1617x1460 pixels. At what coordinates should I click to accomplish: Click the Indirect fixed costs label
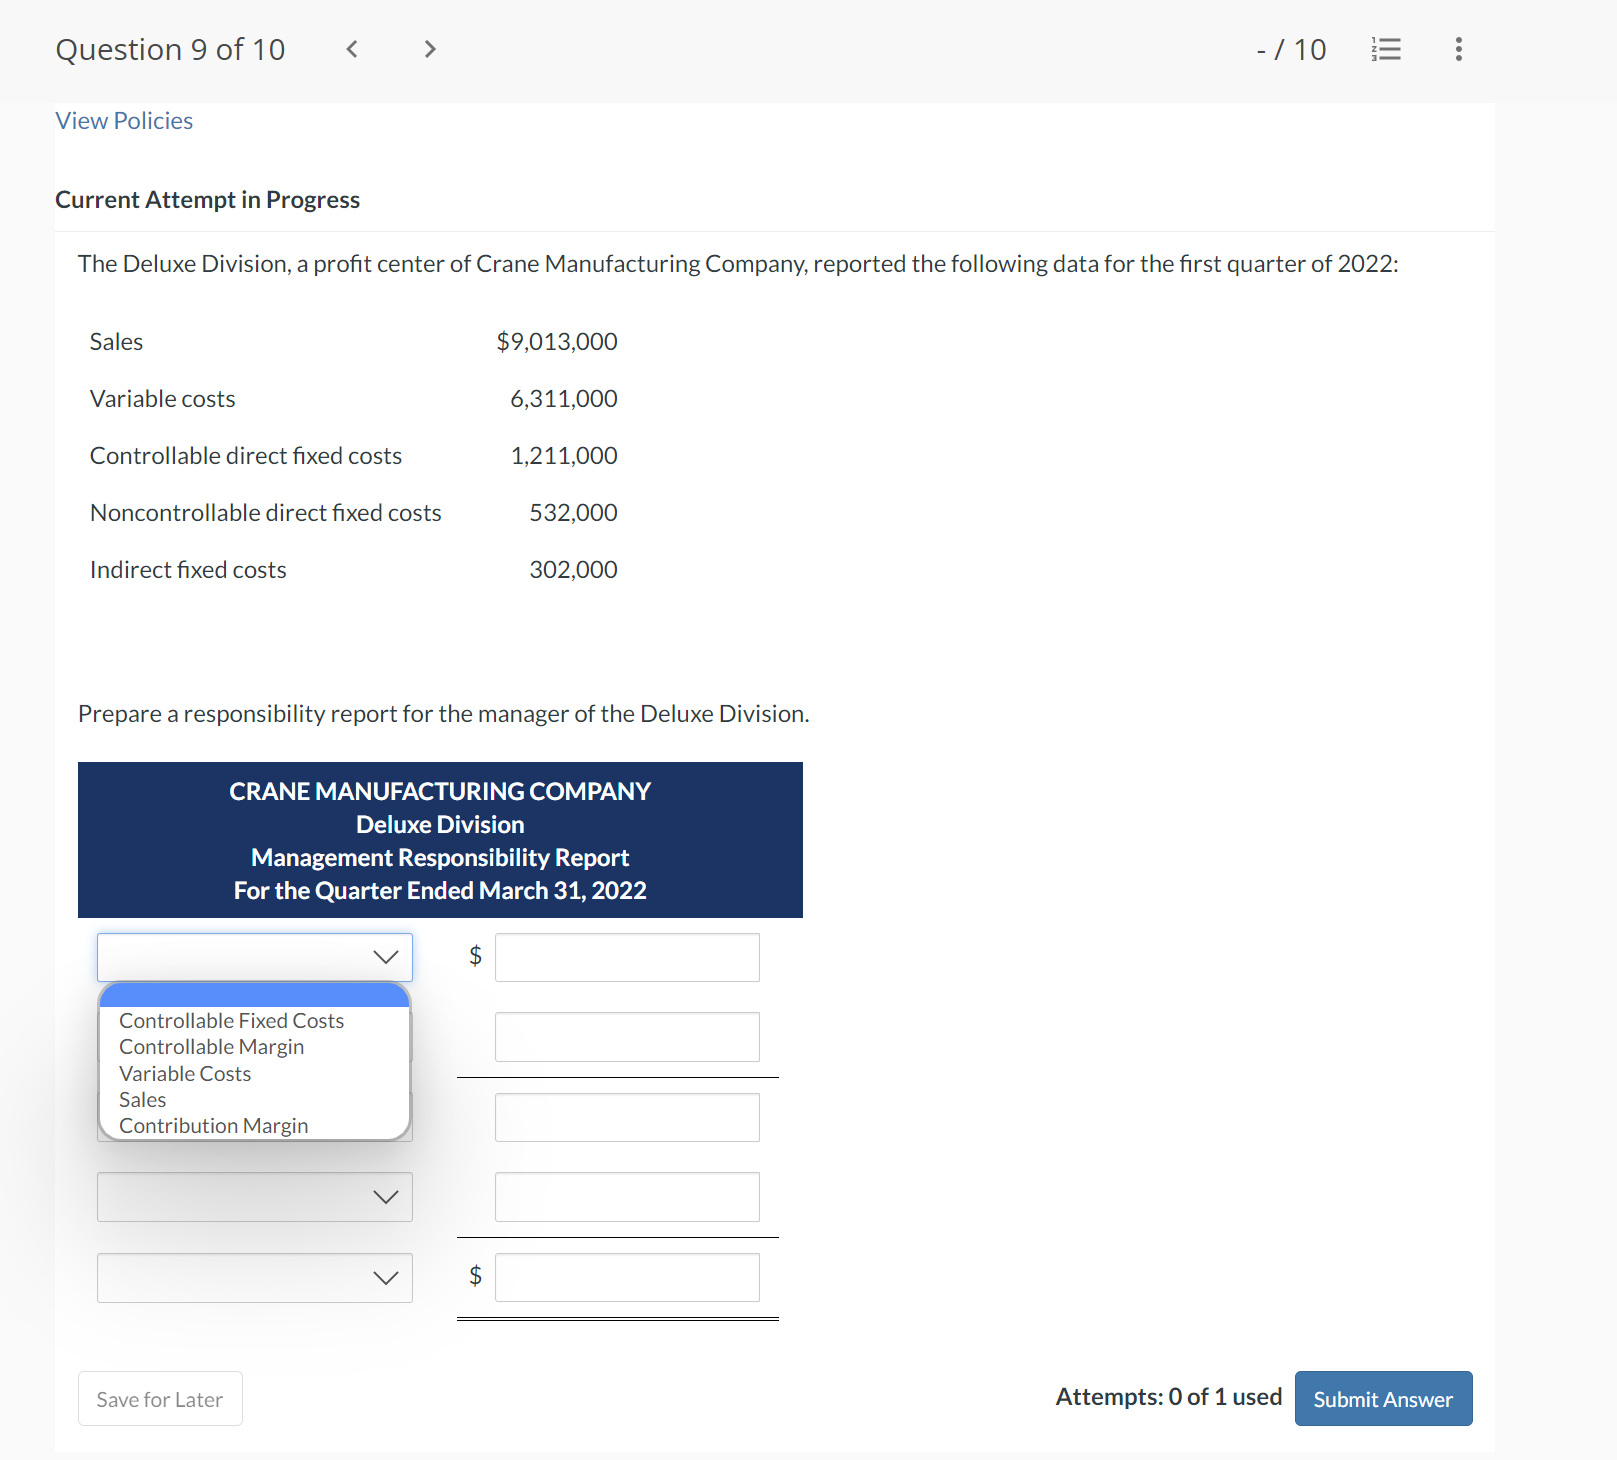[x=188, y=570]
